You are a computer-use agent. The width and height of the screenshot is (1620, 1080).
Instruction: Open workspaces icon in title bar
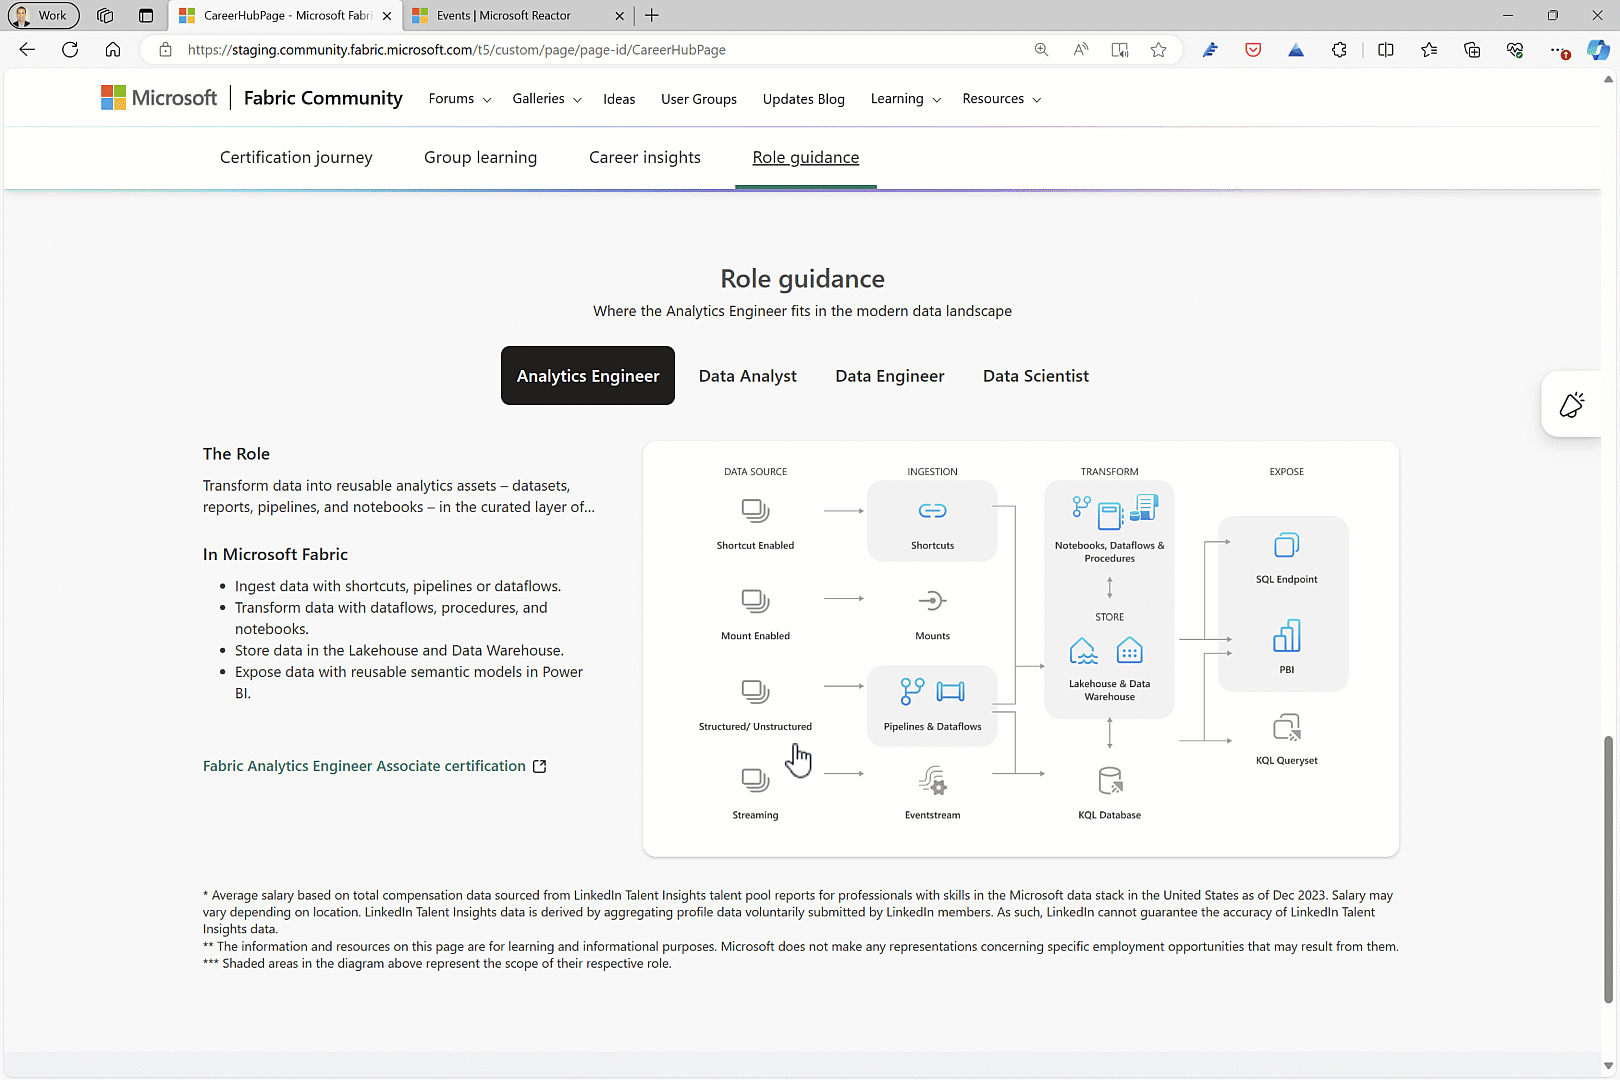pyautogui.click(x=105, y=15)
